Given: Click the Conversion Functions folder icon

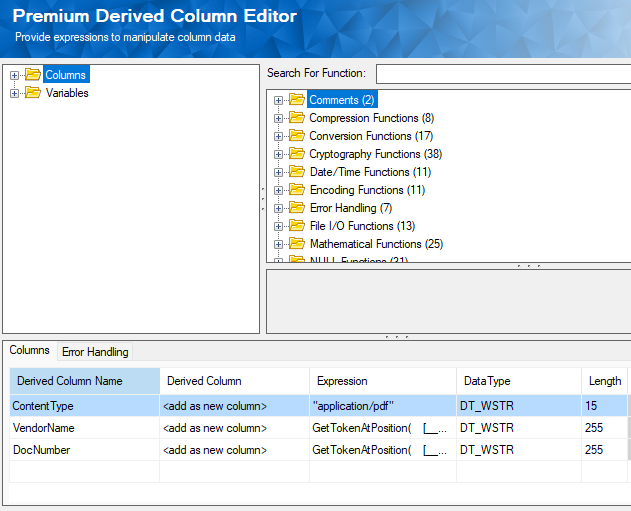Looking at the screenshot, I should click(297, 136).
